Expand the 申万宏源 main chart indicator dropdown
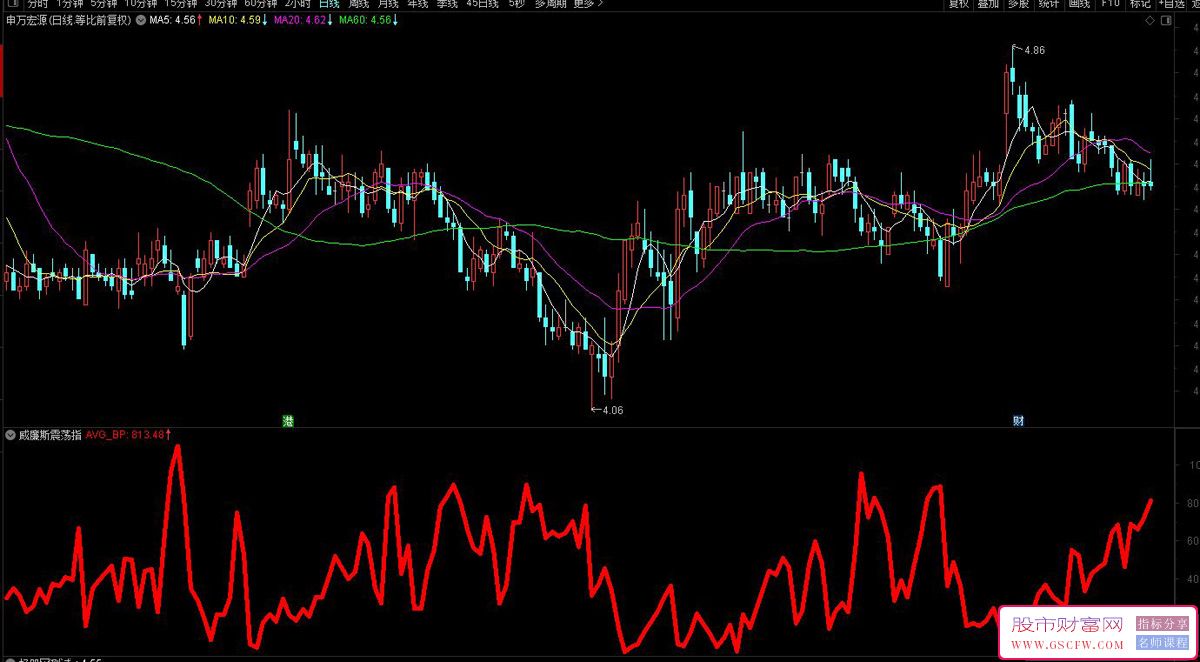This screenshot has width=1200, height=662. [139, 20]
